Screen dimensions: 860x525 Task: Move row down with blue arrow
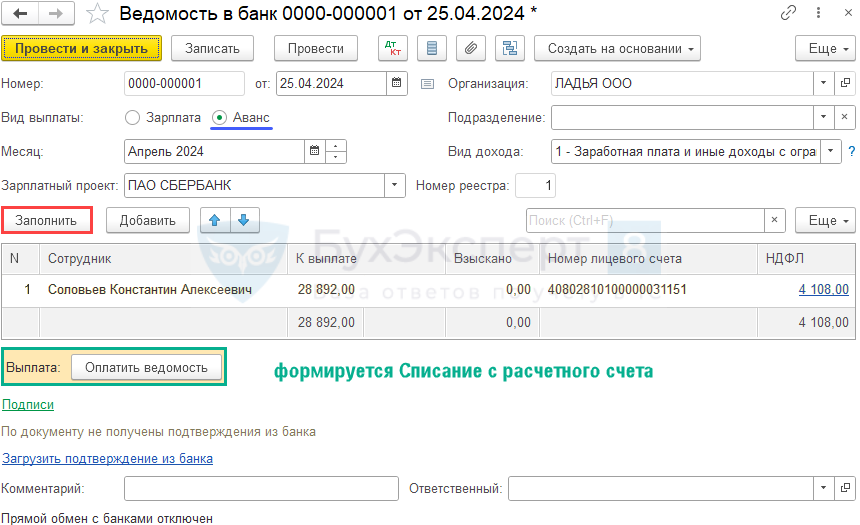click(x=244, y=220)
